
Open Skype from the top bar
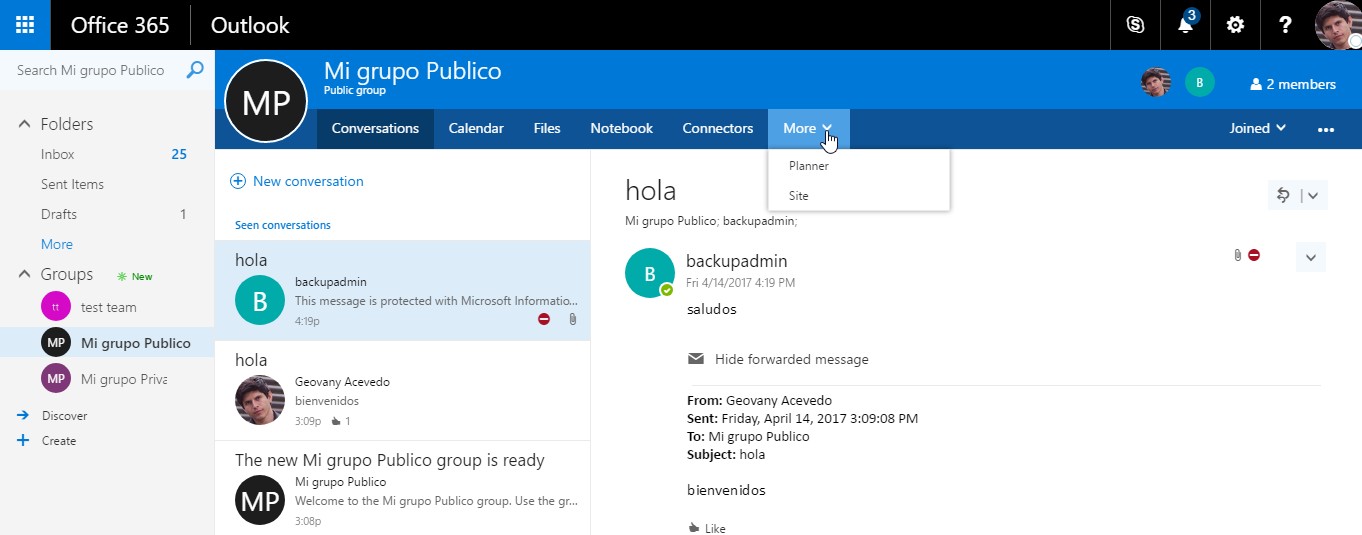point(1135,25)
